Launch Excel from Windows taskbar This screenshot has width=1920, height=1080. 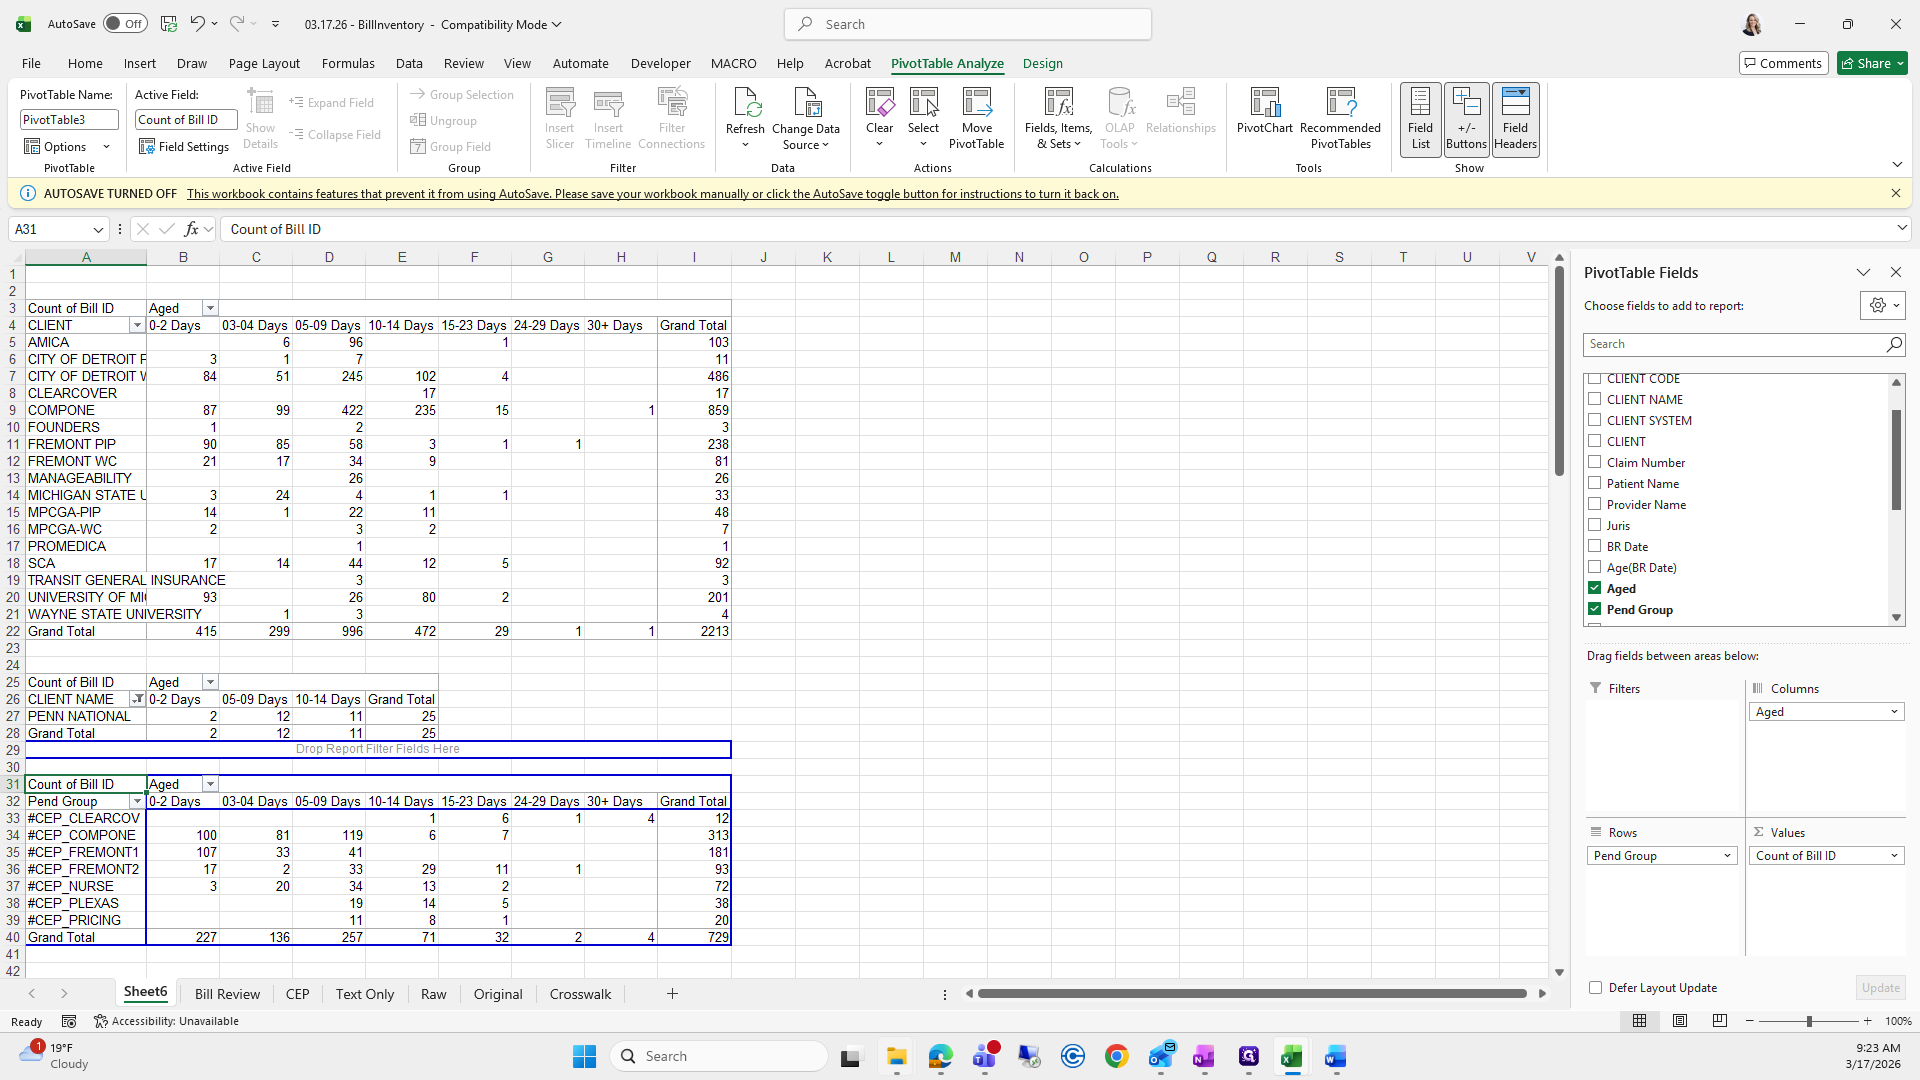1291,1057
